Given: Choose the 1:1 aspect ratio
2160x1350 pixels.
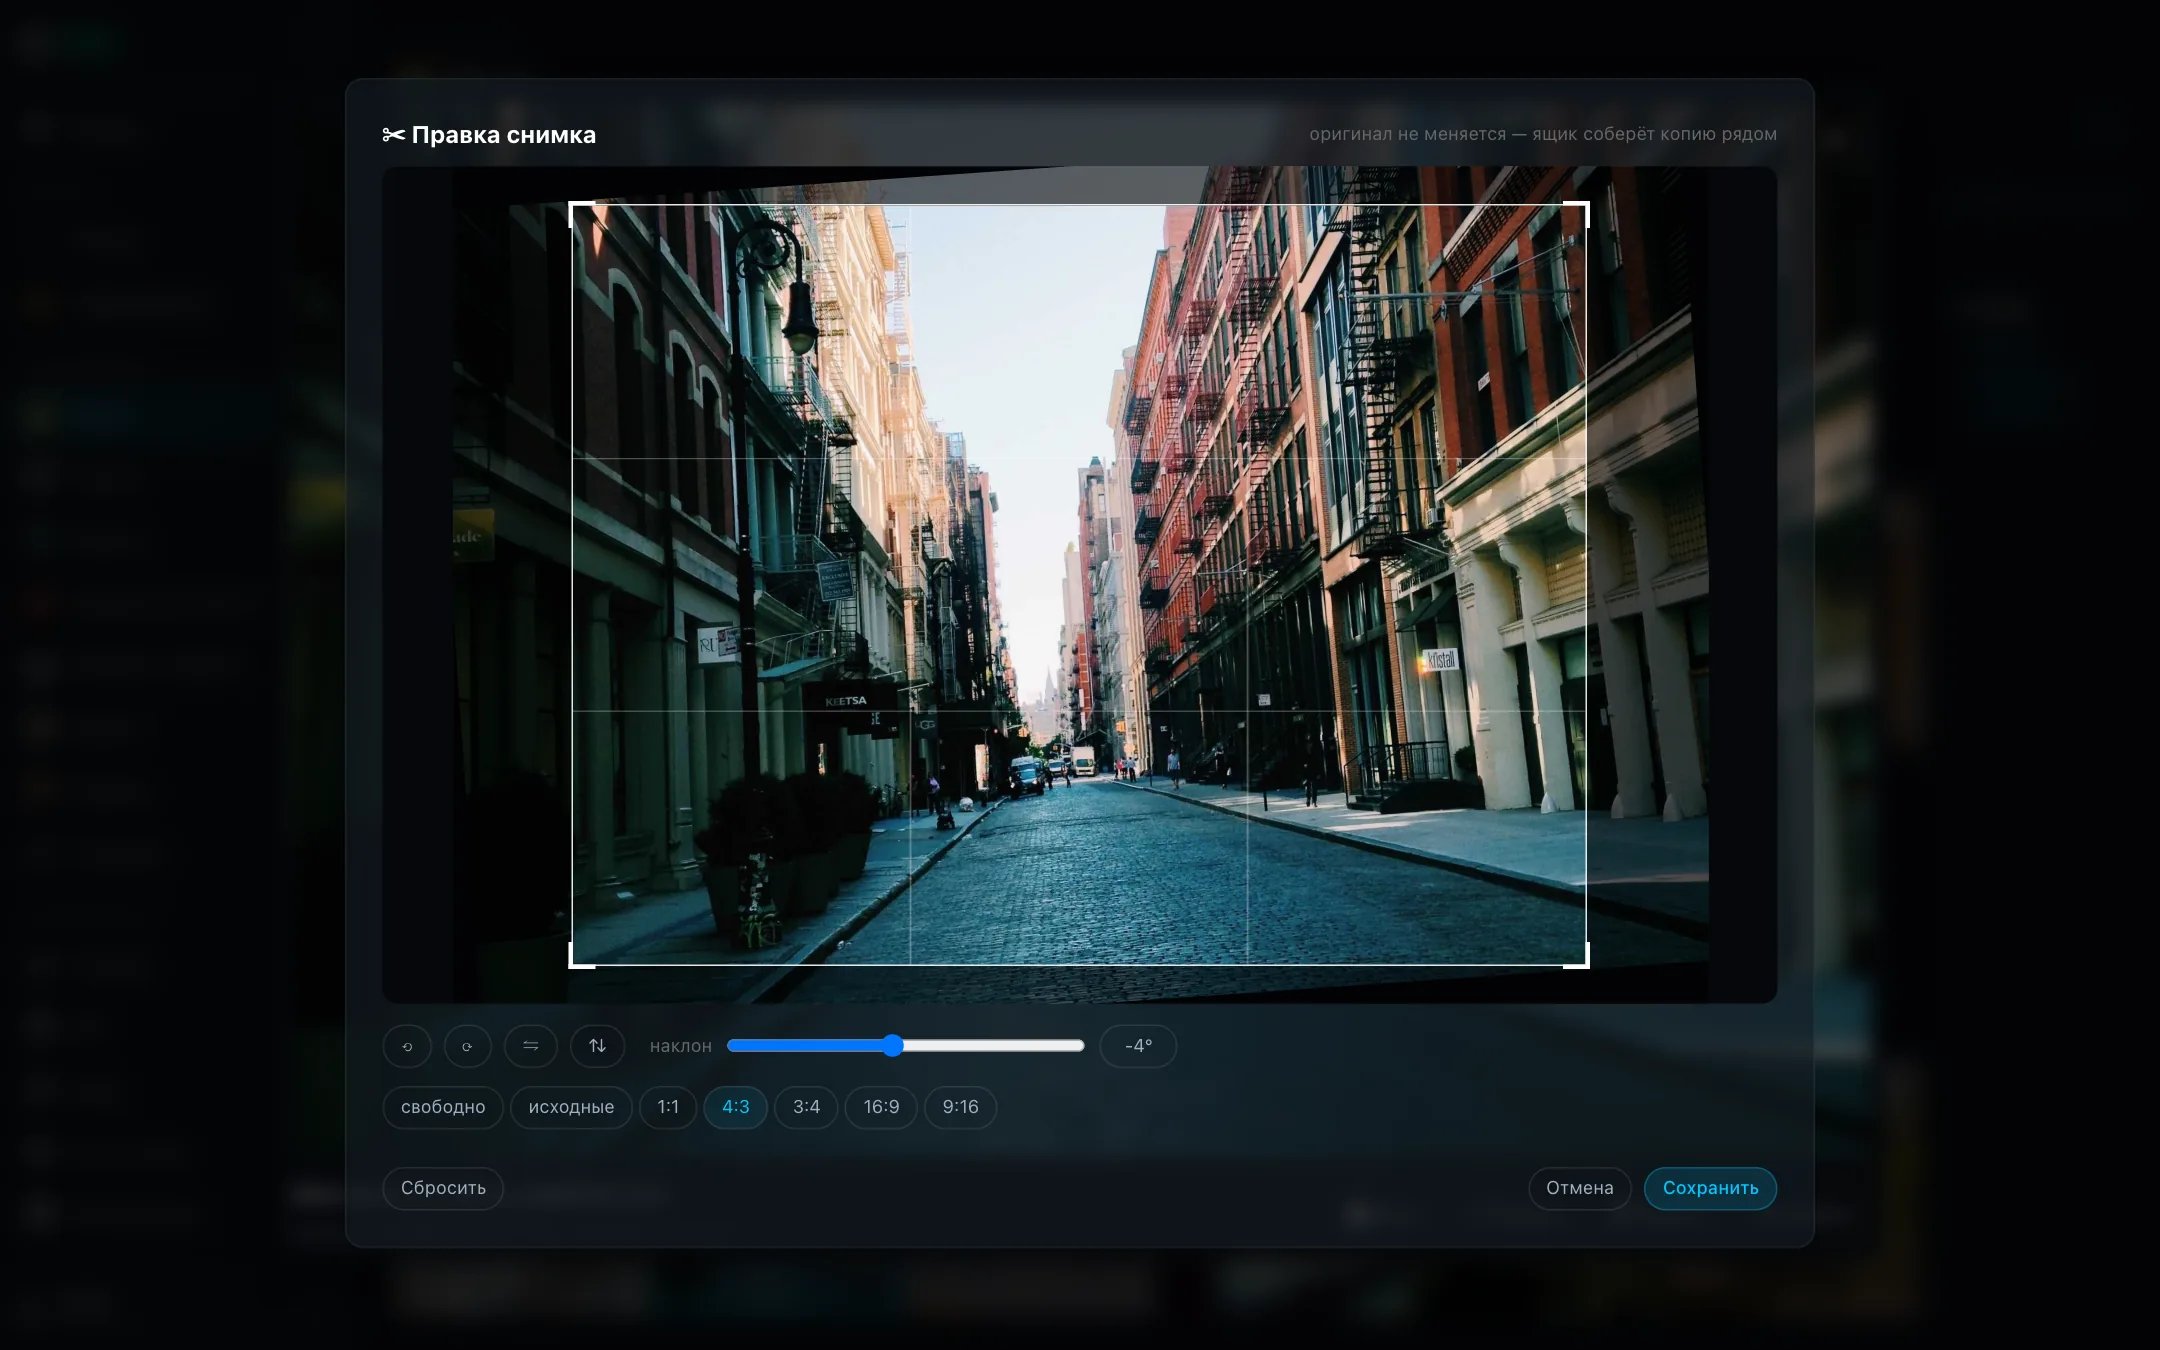Looking at the screenshot, I should 668,1107.
